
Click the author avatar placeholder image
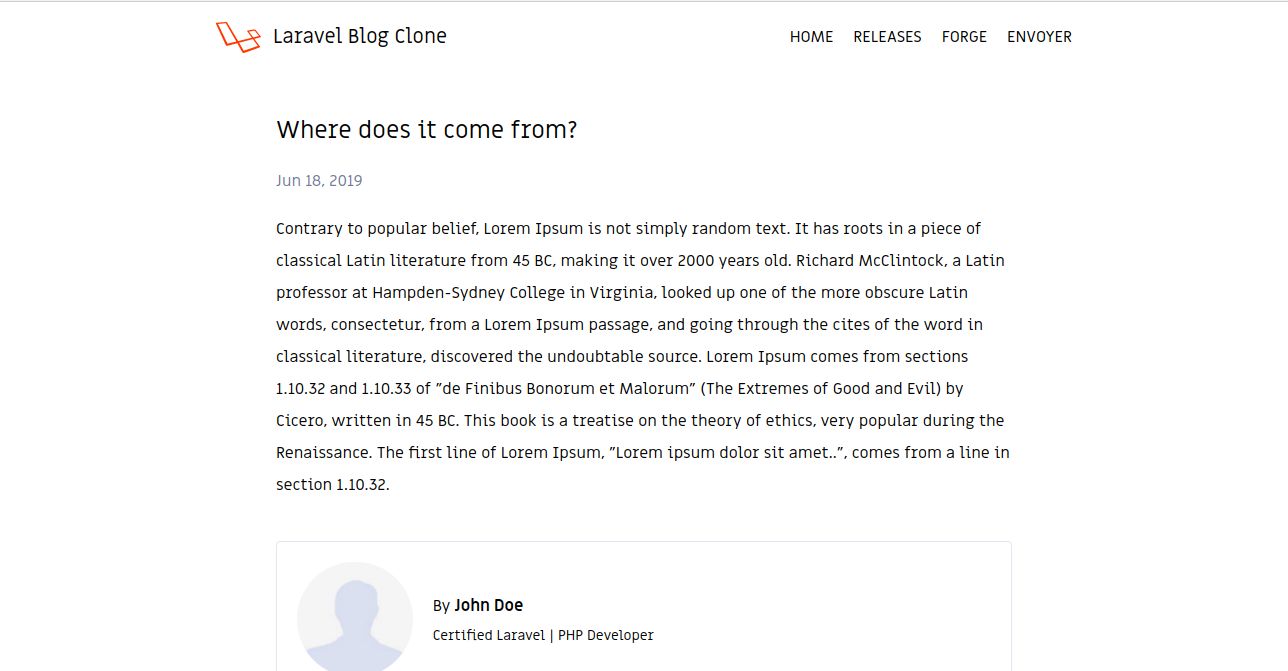pos(355,616)
